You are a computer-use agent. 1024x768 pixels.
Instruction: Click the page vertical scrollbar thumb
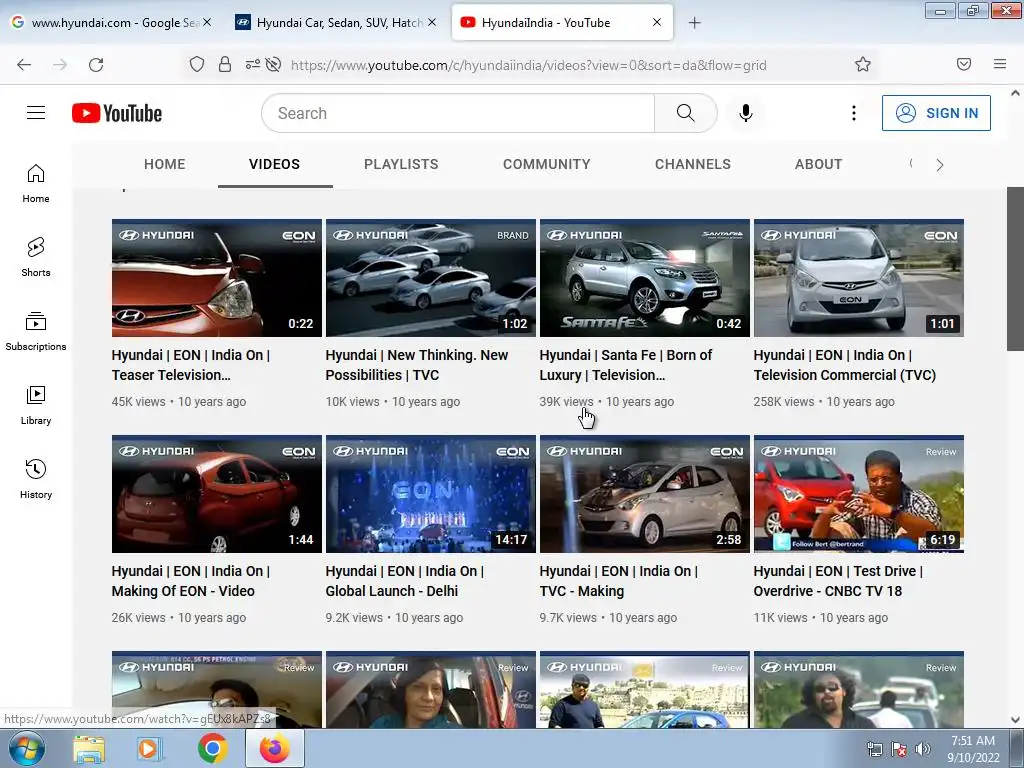coord(1015,268)
